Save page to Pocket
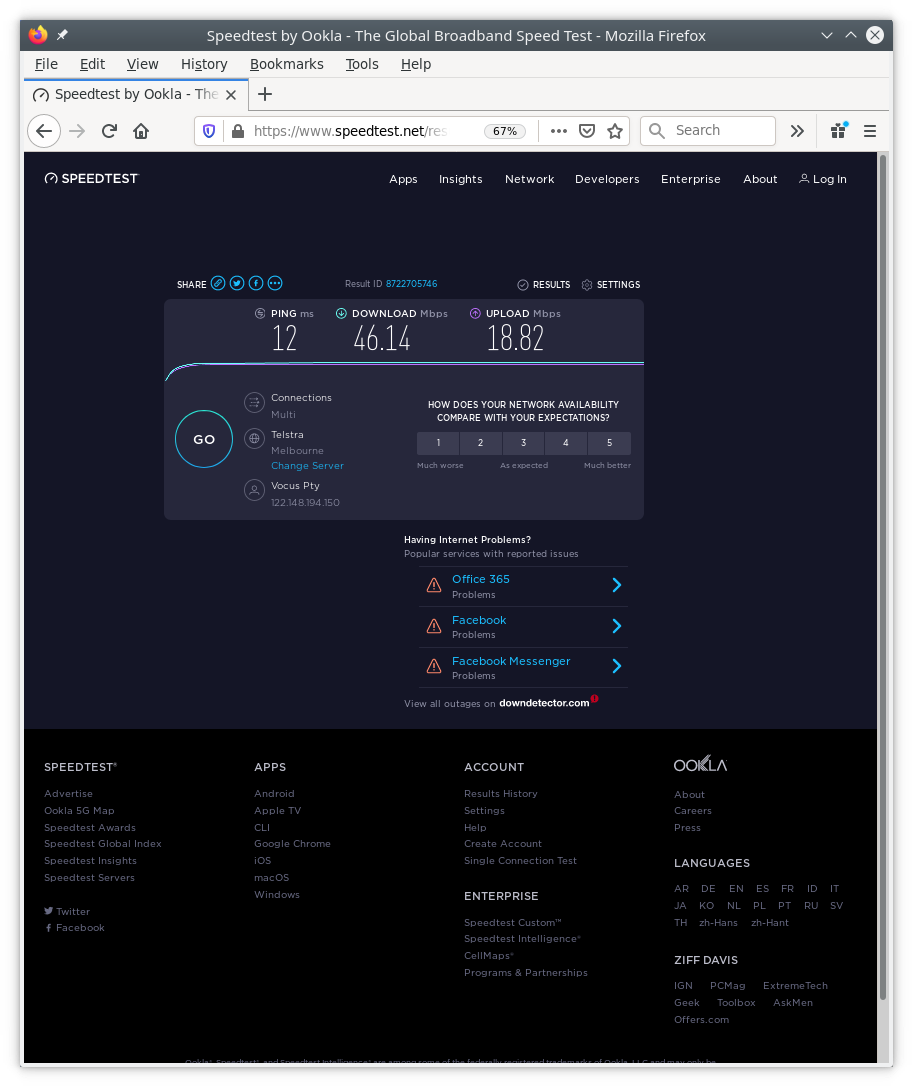This screenshot has height=1087, width=913. (586, 131)
